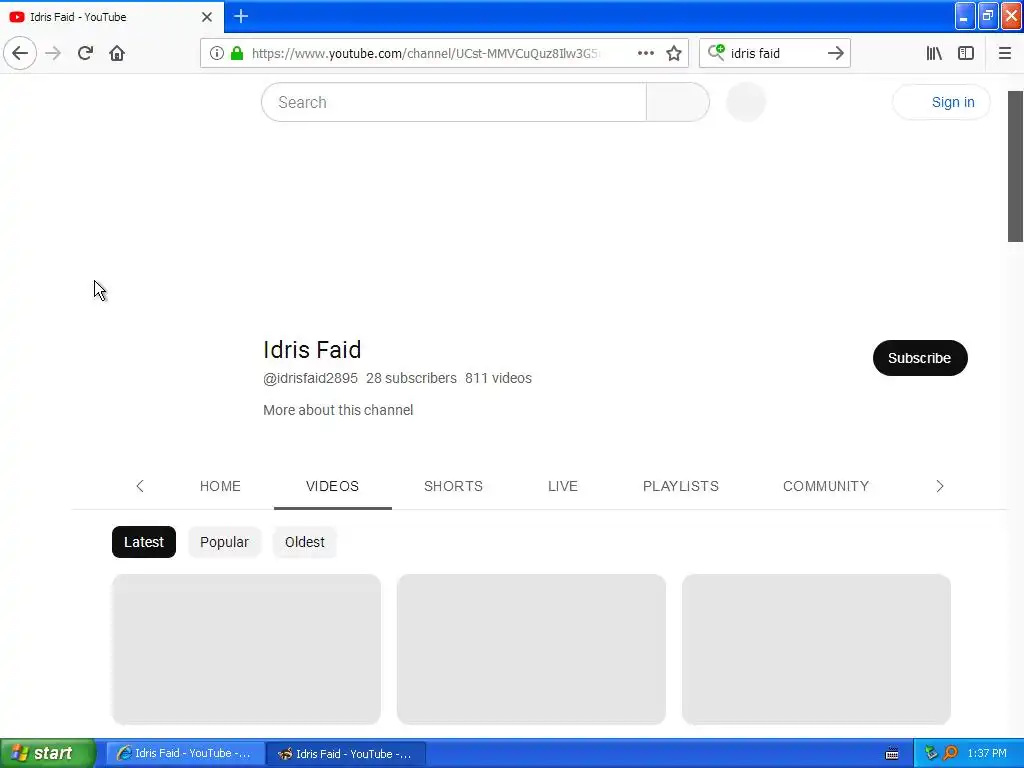Open the first video thumbnail placeholder
1024x768 pixels.
coord(246,649)
